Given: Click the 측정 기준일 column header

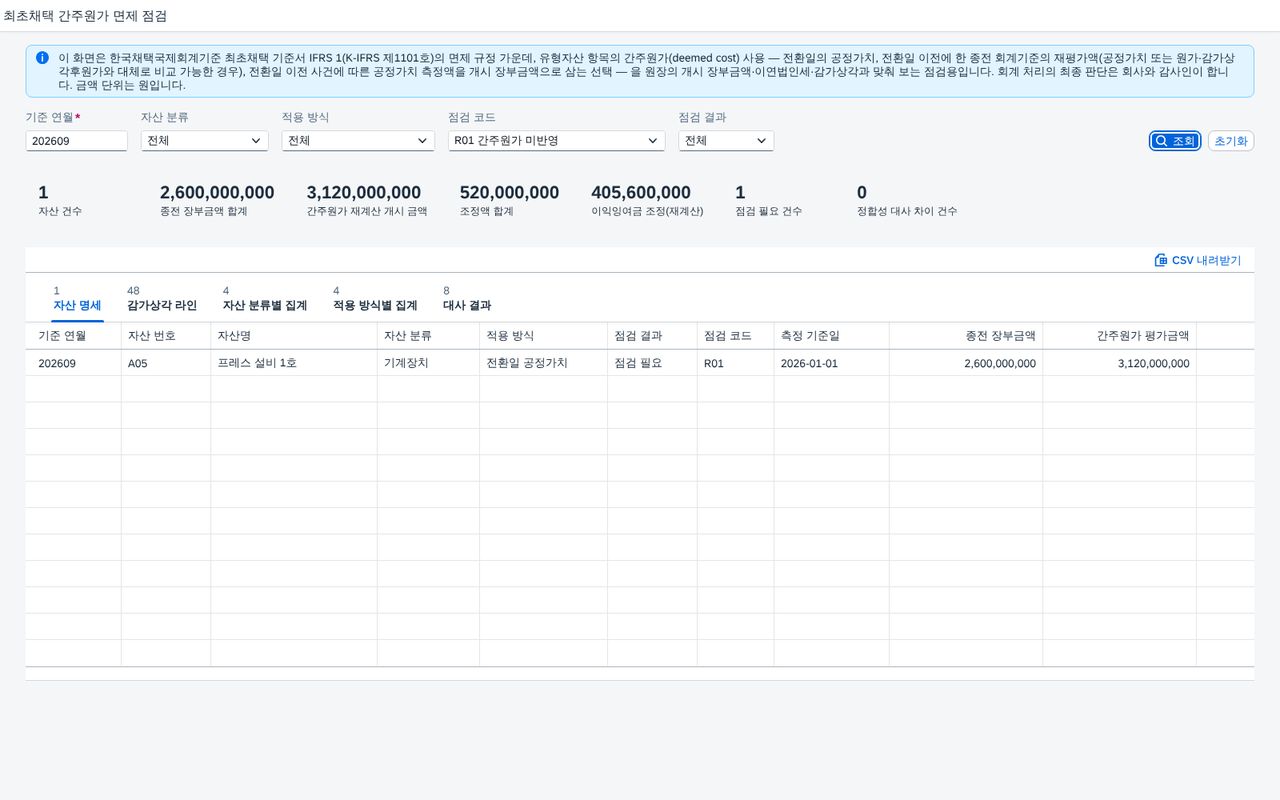Looking at the screenshot, I should [832, 336].
